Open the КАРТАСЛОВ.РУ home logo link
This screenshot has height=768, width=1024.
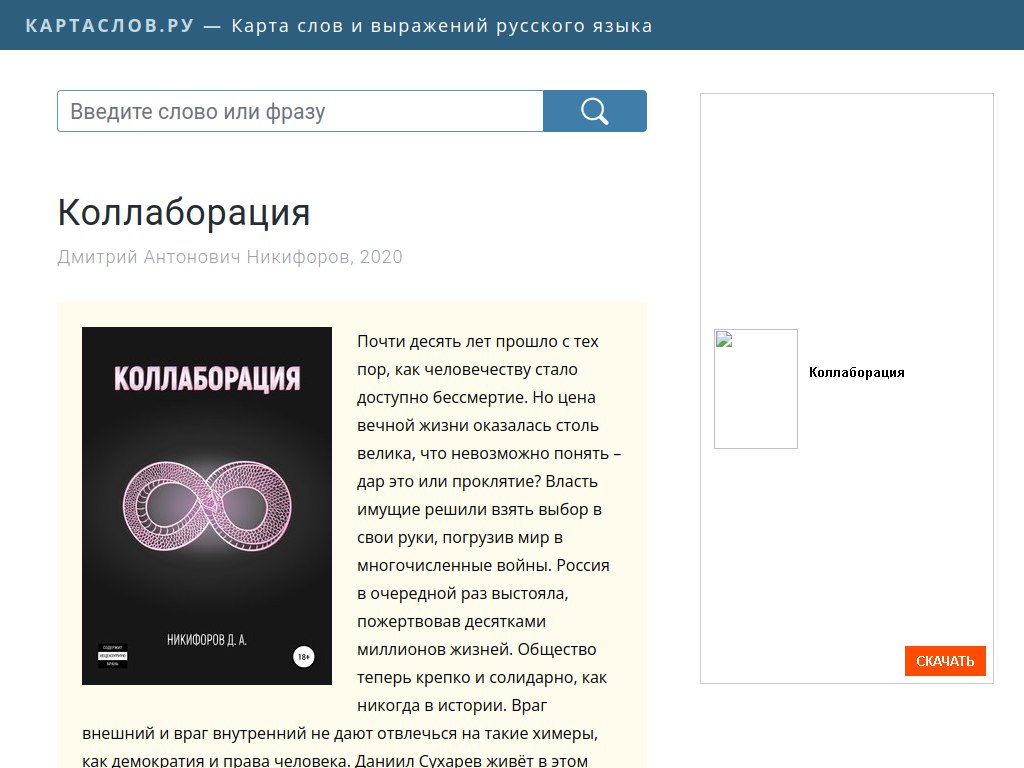[110, 25]
